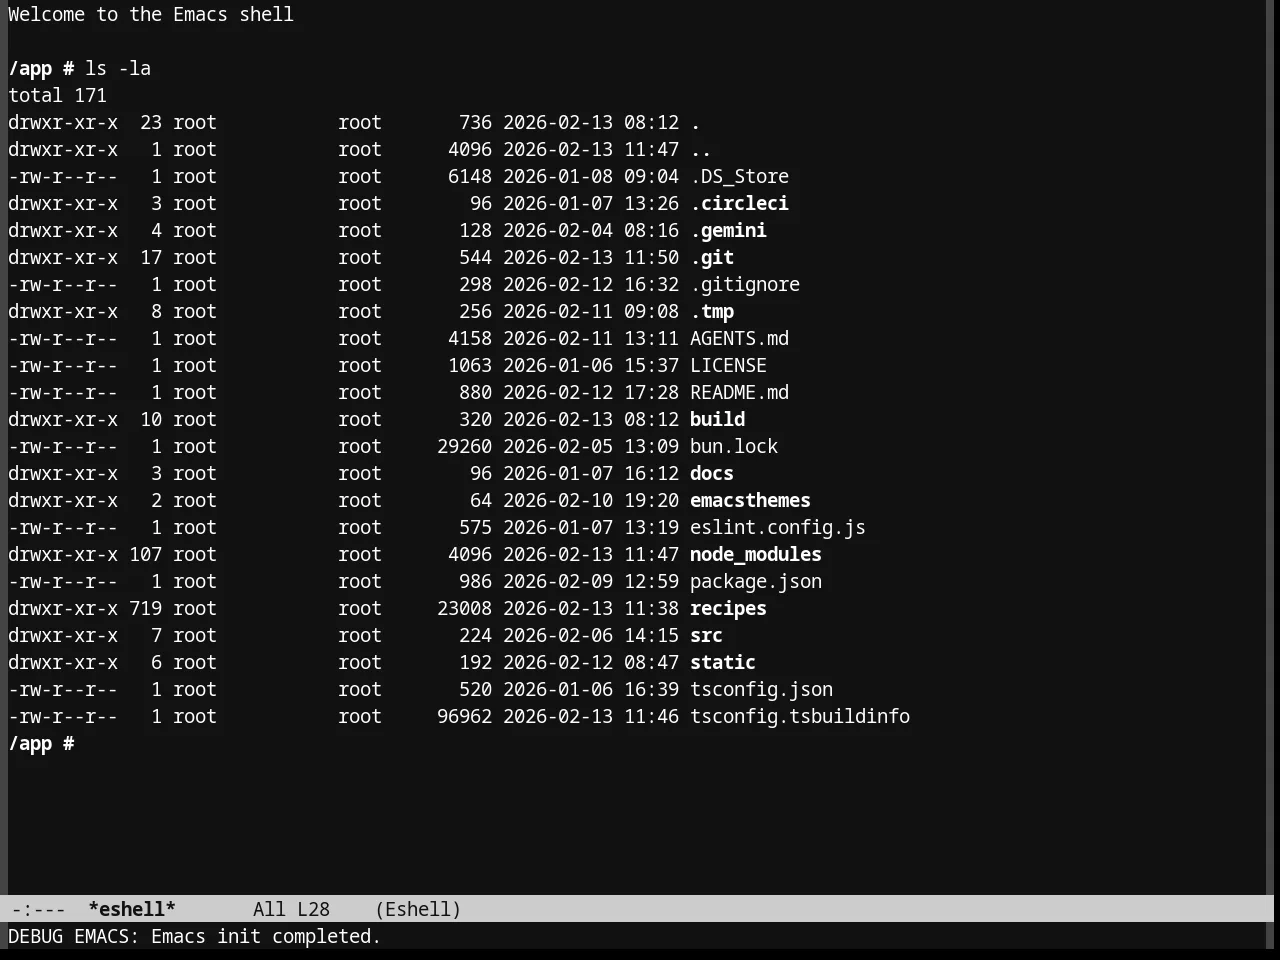This screenshot has height=960, width=1280.
Task: Click the 2026-02-12 17:28 timestamp of README.md
Action: (591, 393)
